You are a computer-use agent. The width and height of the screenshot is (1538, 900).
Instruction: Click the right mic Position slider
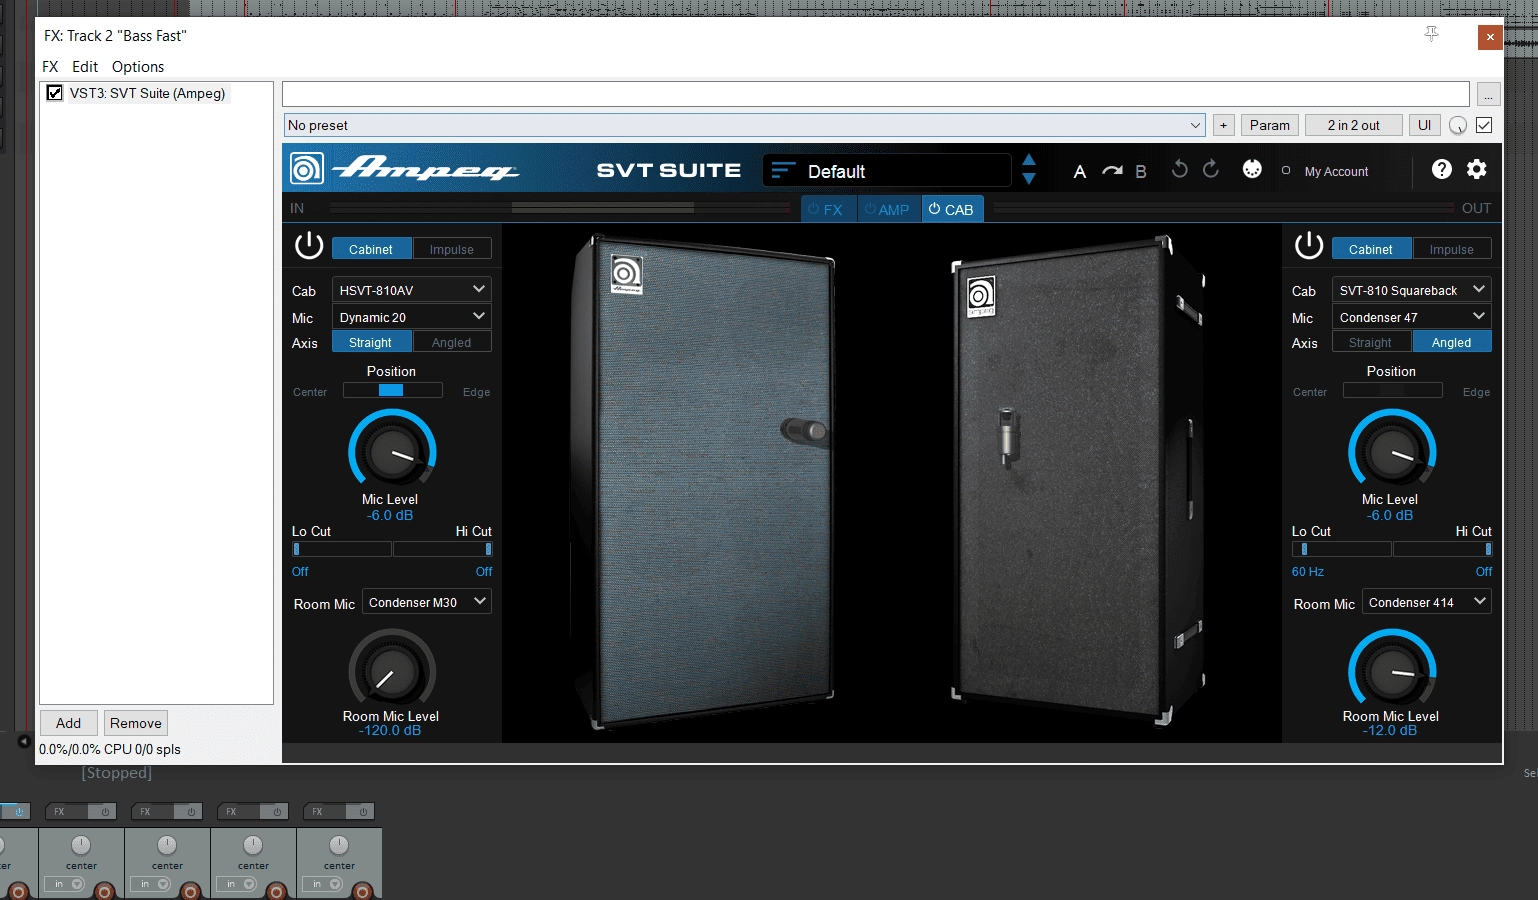click(x=1392, y=390)
